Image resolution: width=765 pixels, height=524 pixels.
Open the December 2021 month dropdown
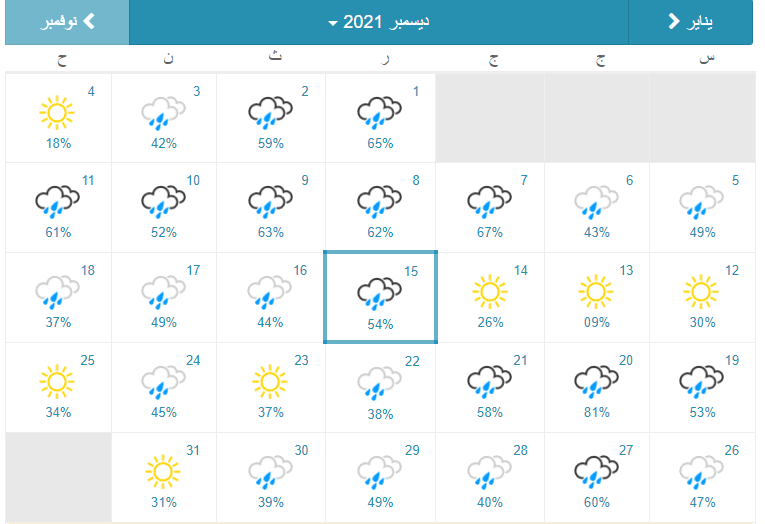(378, 22)
